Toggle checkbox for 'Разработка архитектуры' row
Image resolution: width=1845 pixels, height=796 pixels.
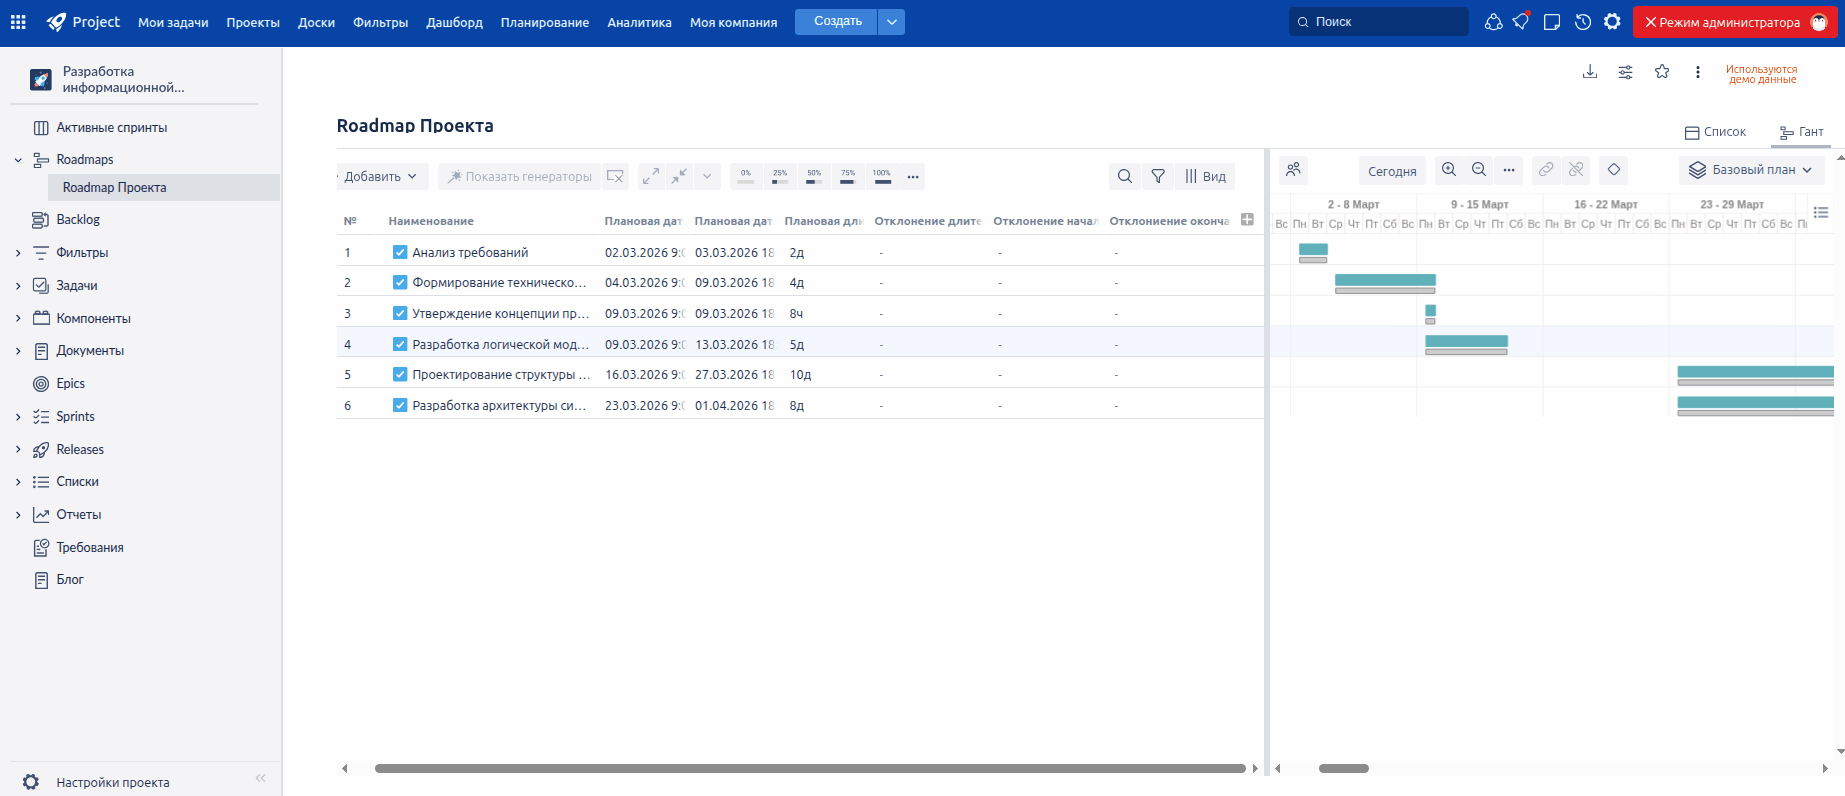coord(400,405)
